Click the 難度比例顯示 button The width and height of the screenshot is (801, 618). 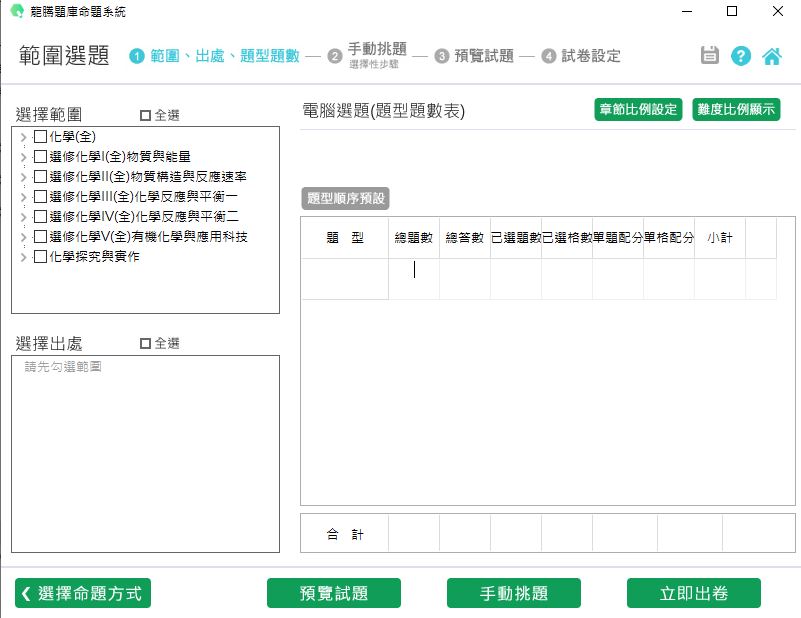pyautogui.click(x=736, y=110)
